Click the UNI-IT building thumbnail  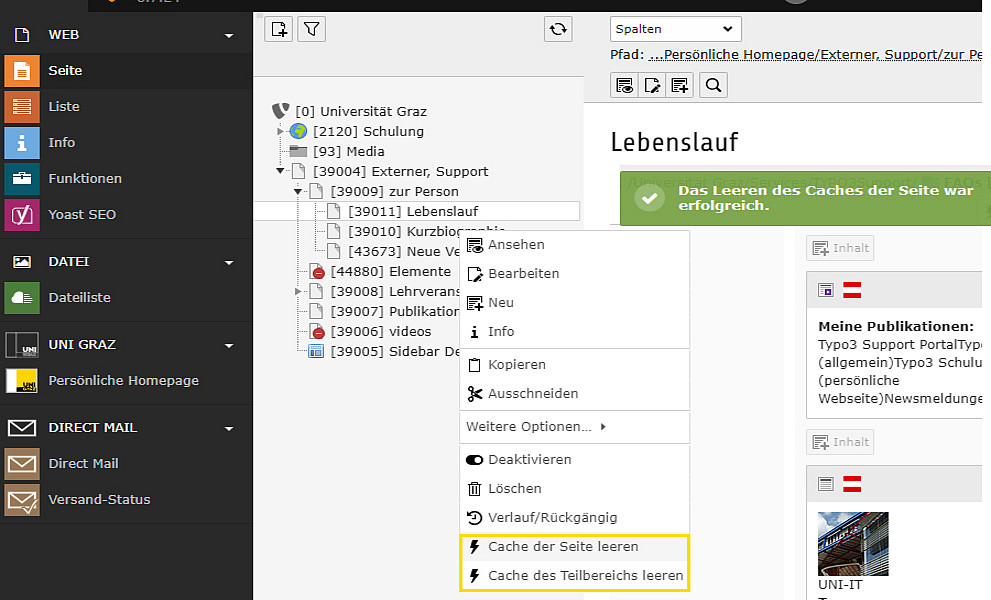point(853,544)
